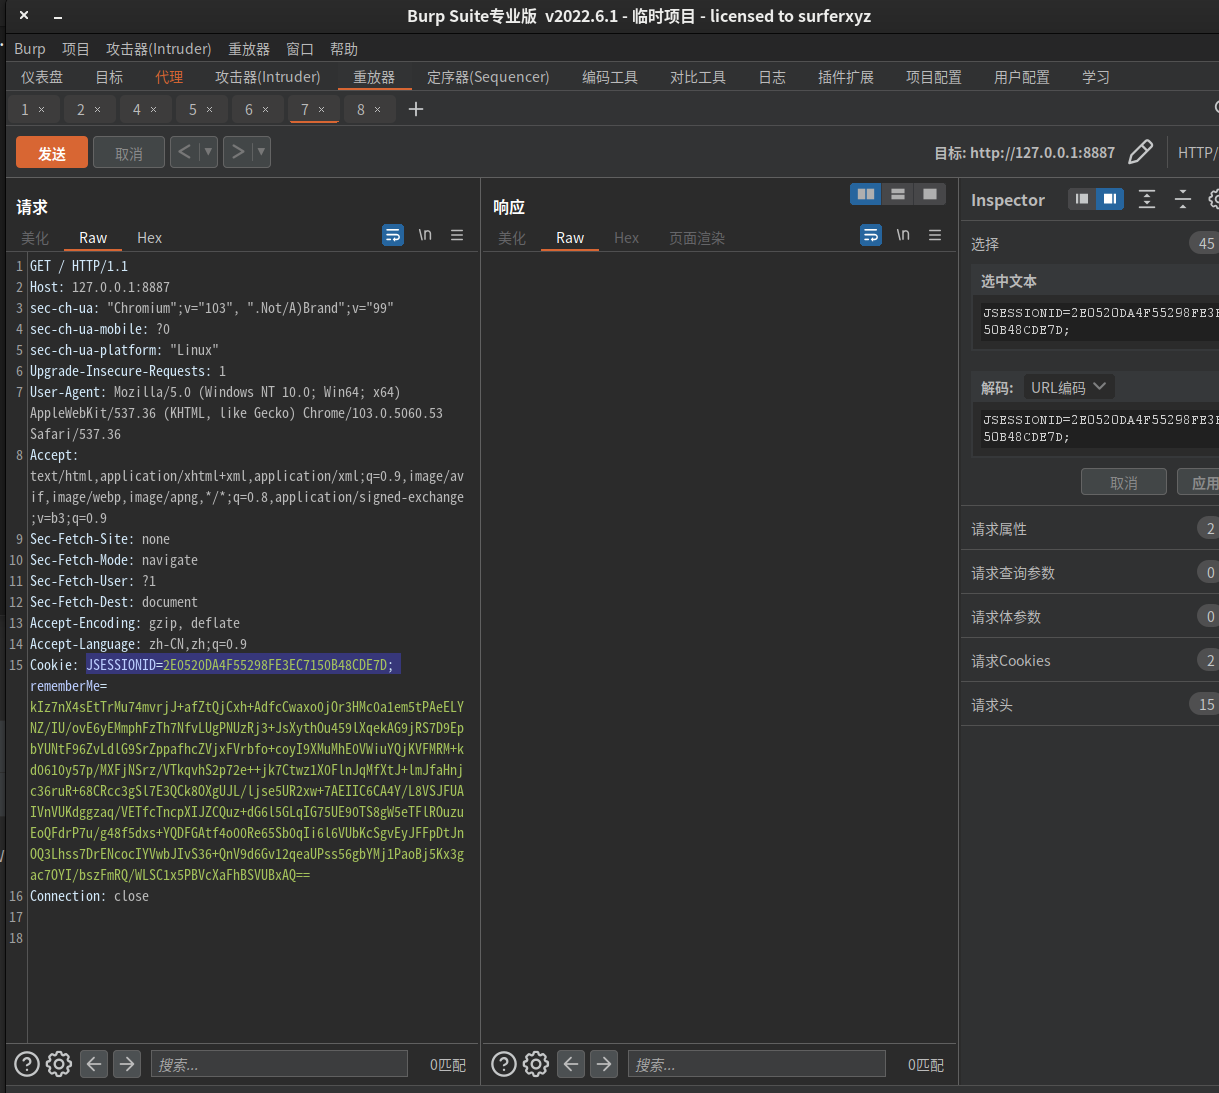Viewport: 1219px width, 1093px height.
Task: Switch to Repeater tab 6
Action: point(249,109)
